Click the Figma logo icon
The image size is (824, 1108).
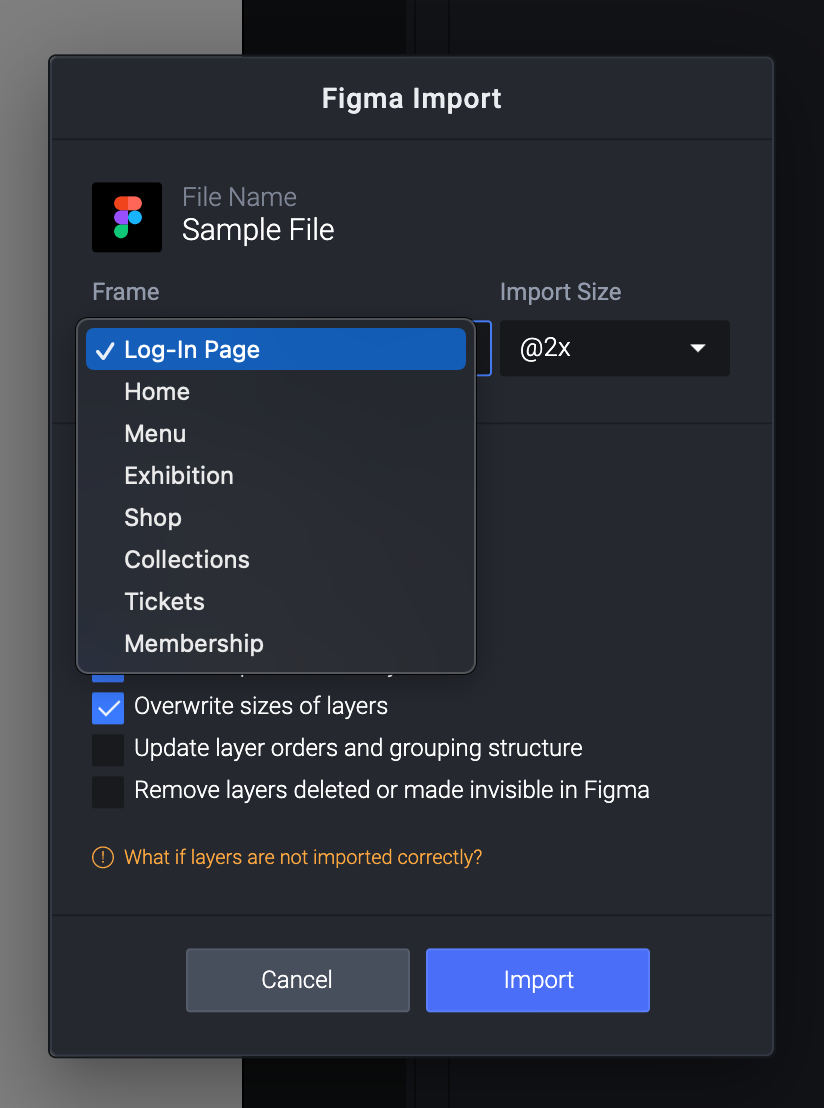click(x=127, y=218)
